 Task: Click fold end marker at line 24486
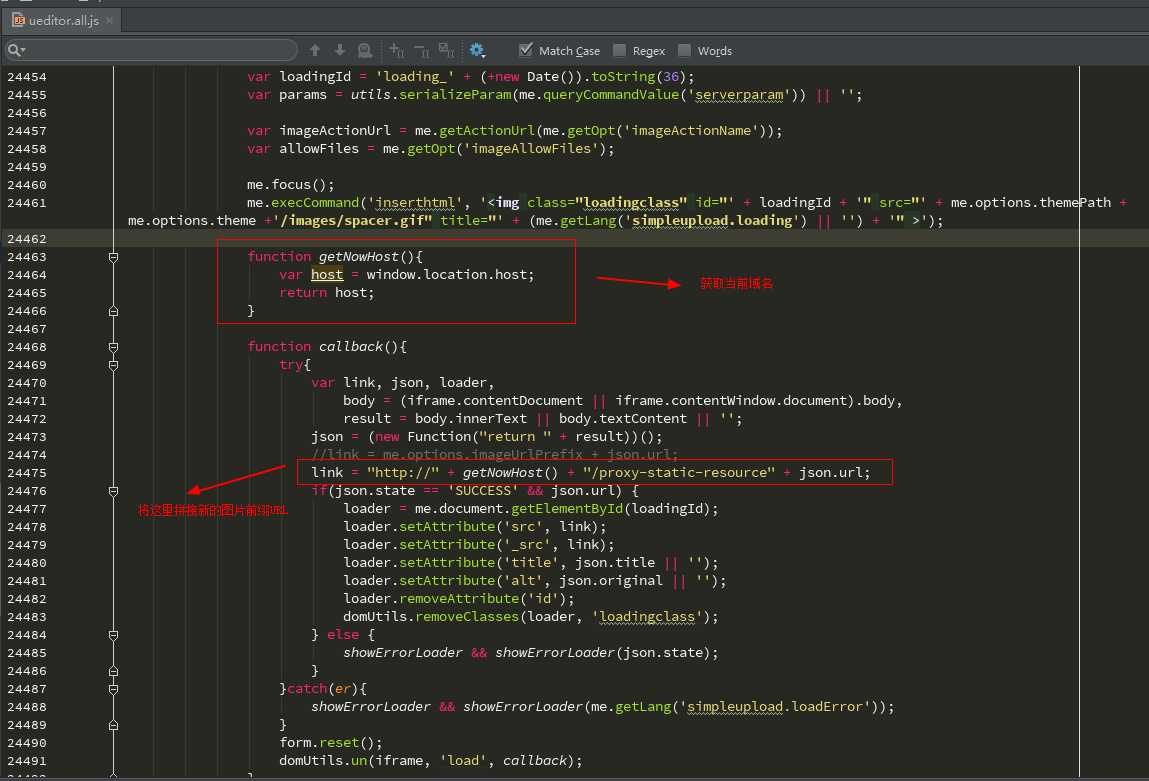click(x=114, y=671)
